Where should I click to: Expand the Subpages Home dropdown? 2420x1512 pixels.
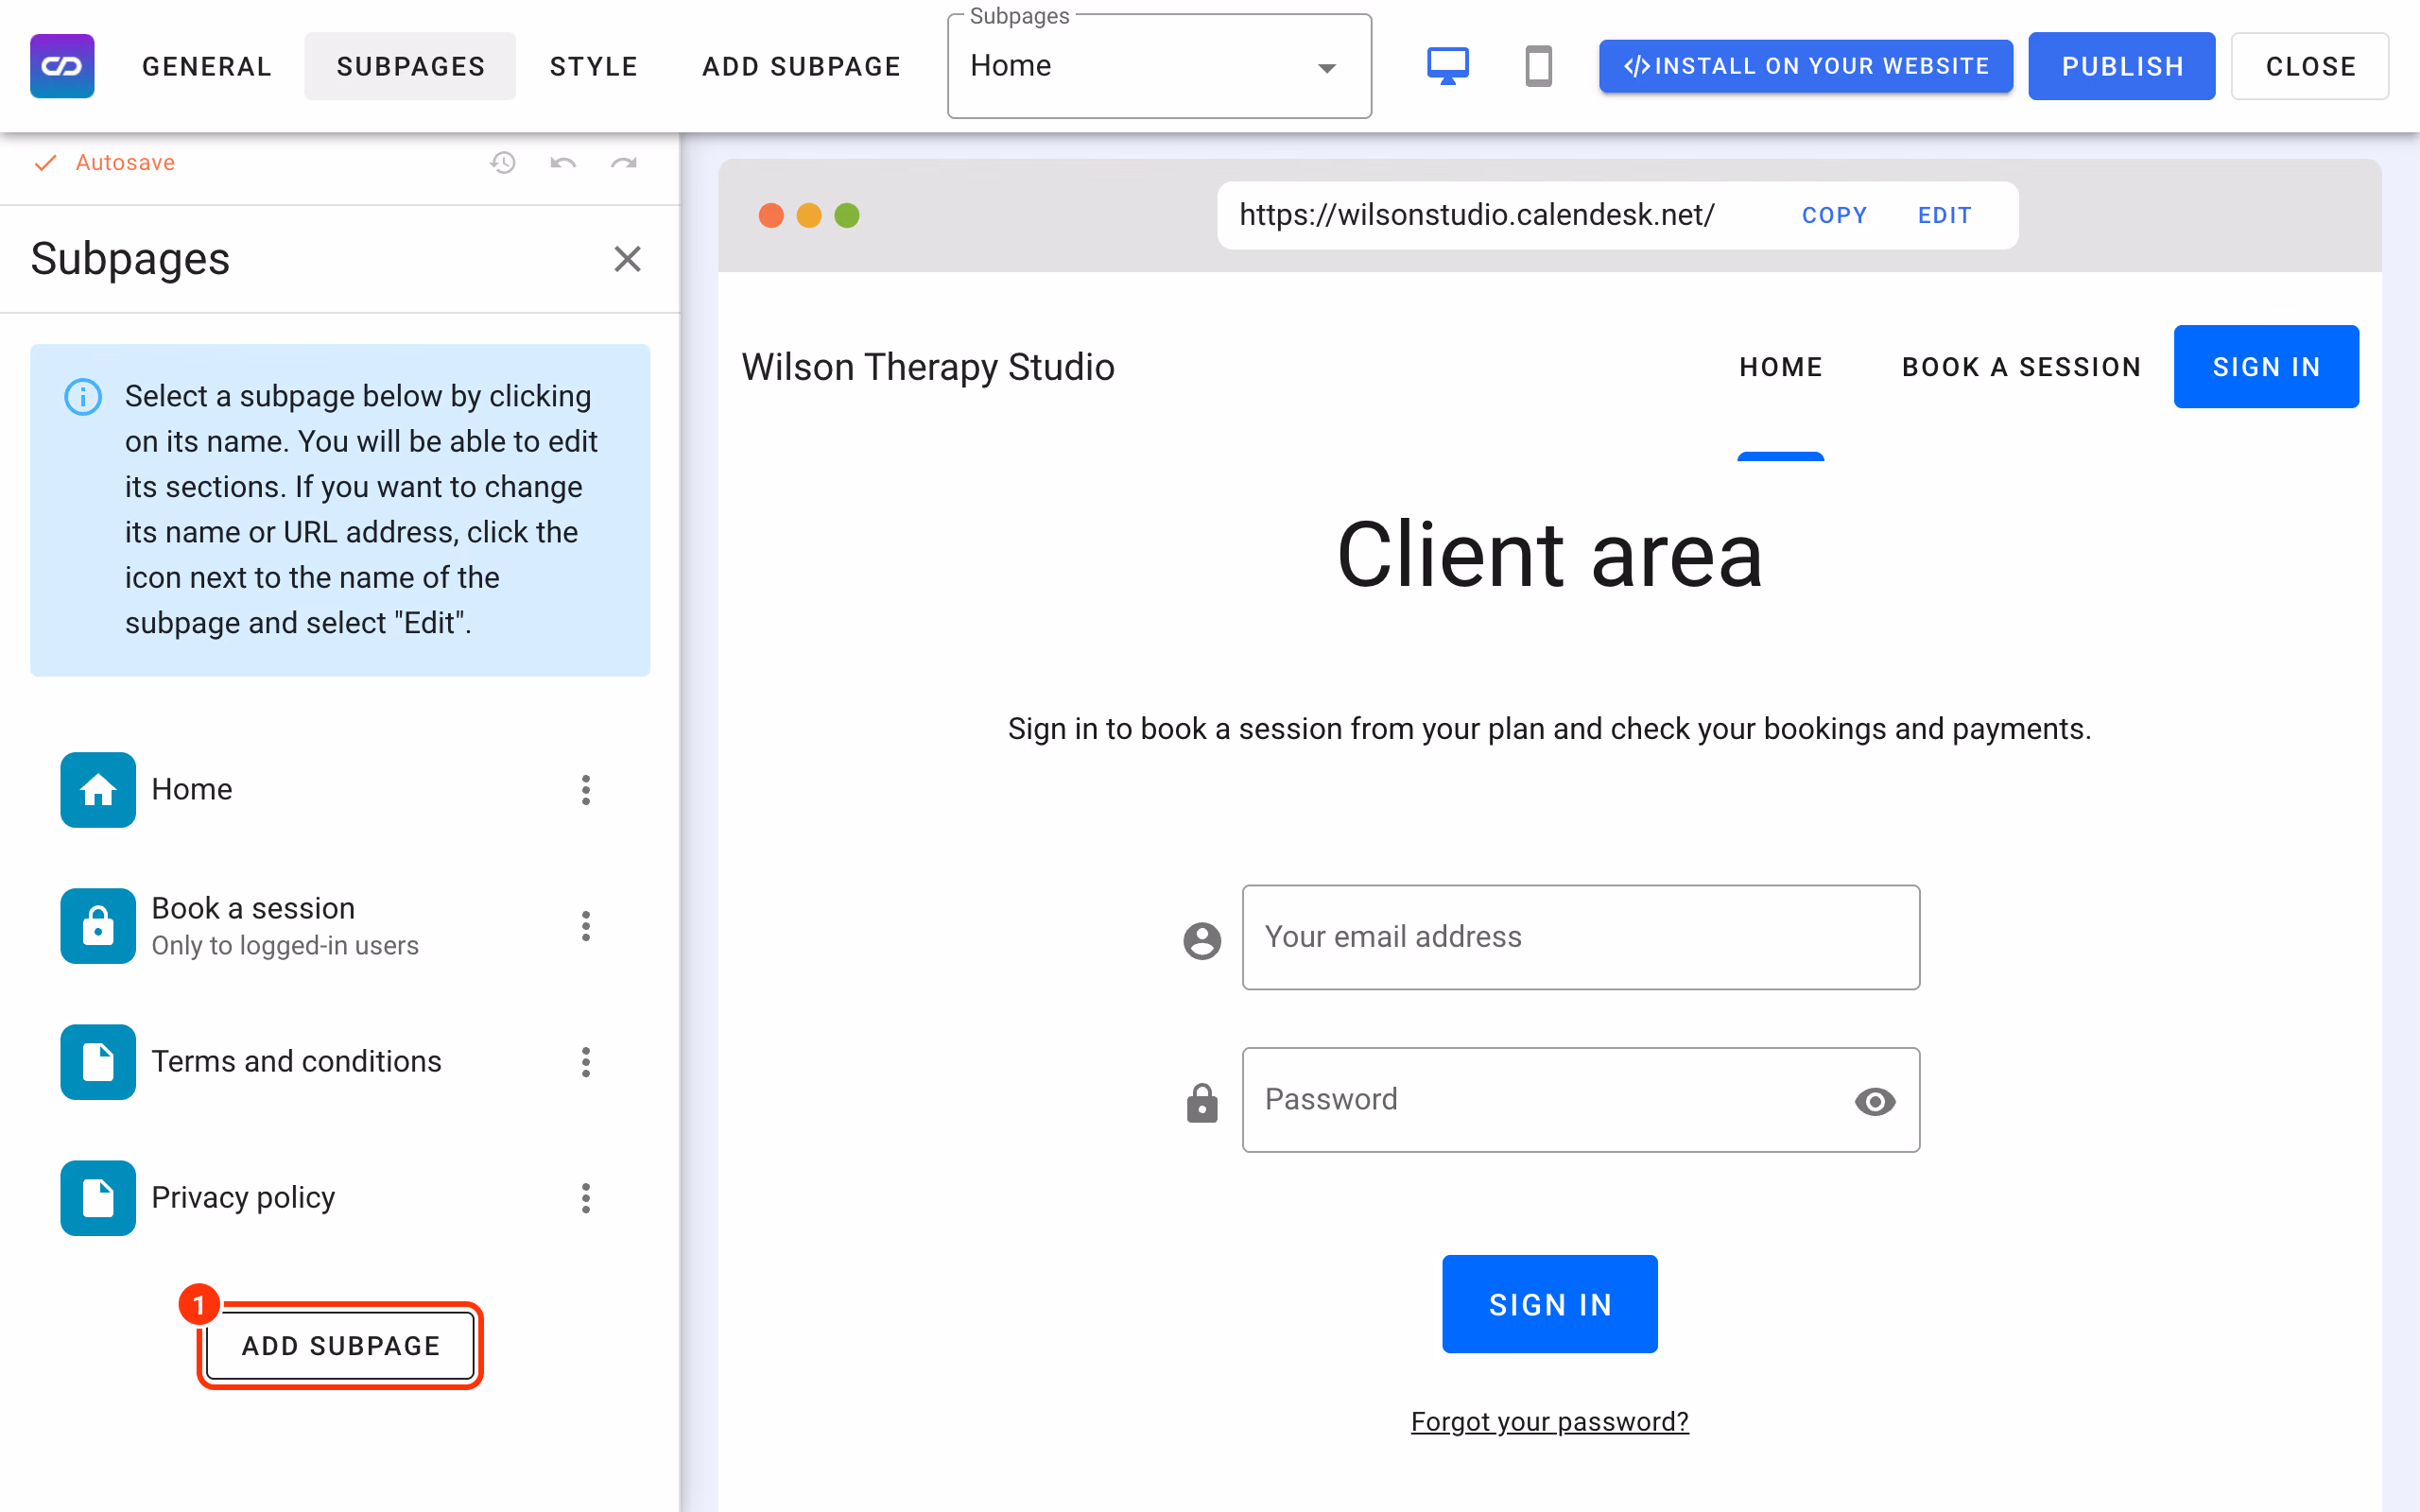click(1159, 66)
